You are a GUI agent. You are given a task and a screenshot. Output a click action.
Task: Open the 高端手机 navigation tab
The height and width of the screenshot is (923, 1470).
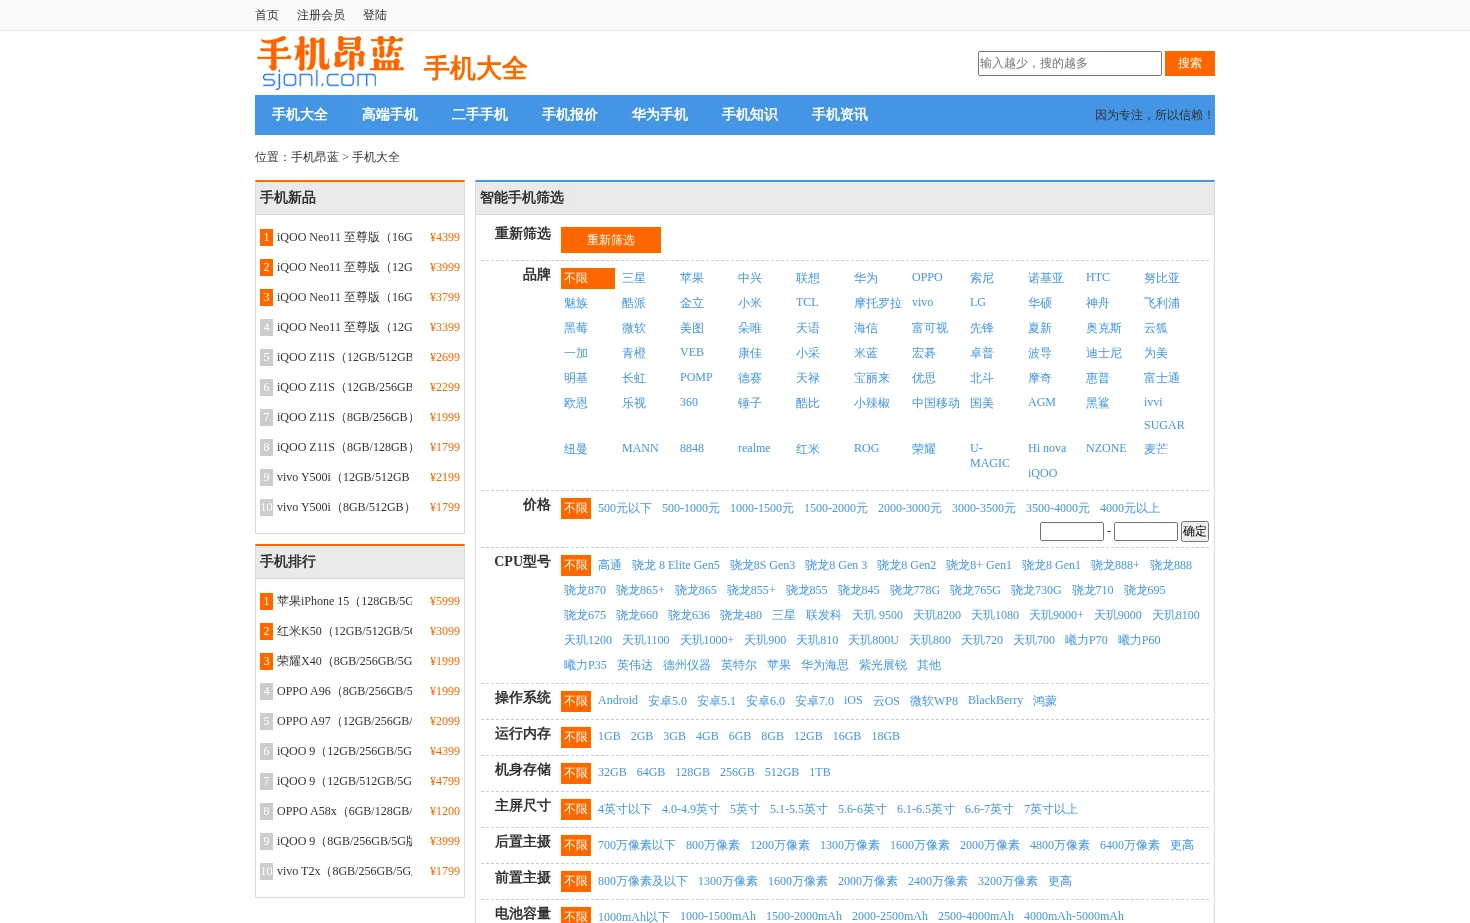(x=390, y=115)
